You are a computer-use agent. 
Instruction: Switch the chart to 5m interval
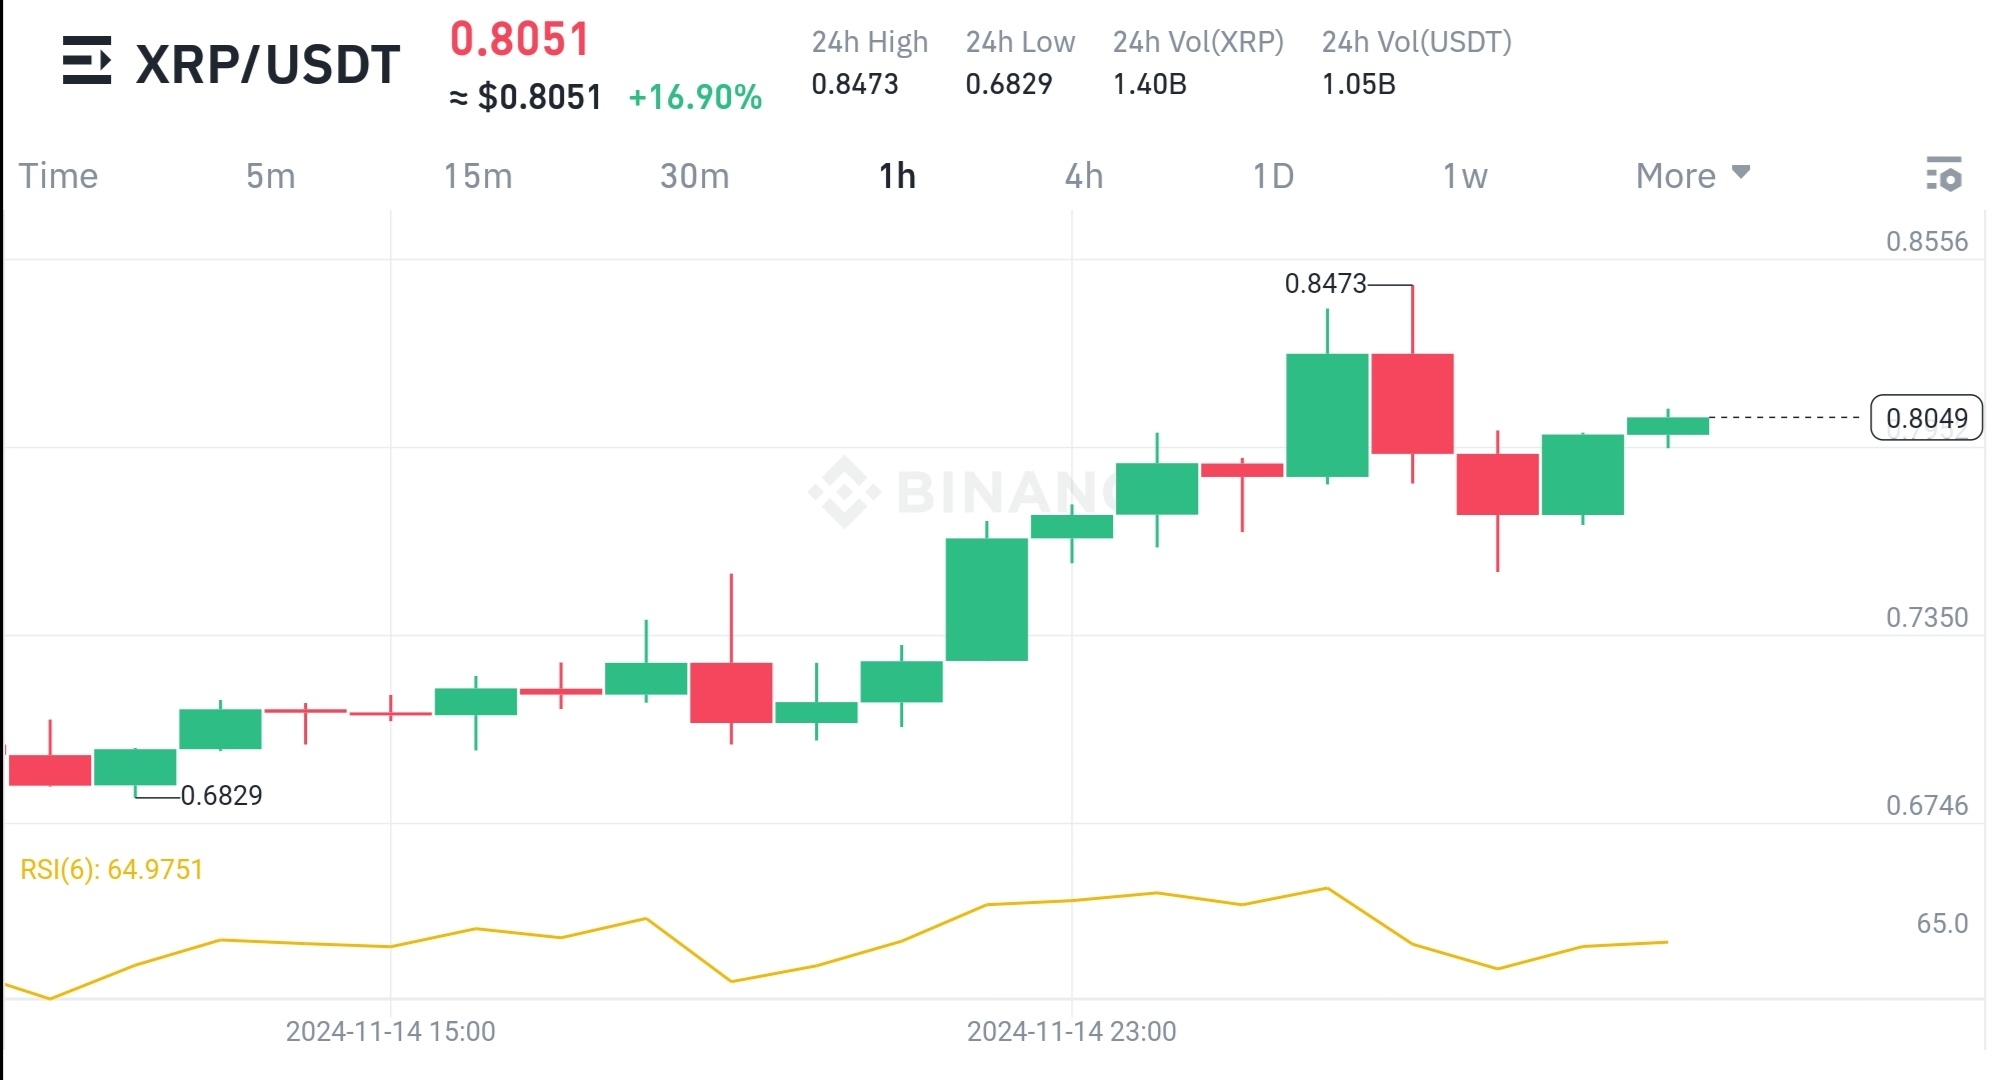click(x=268, y=176)
